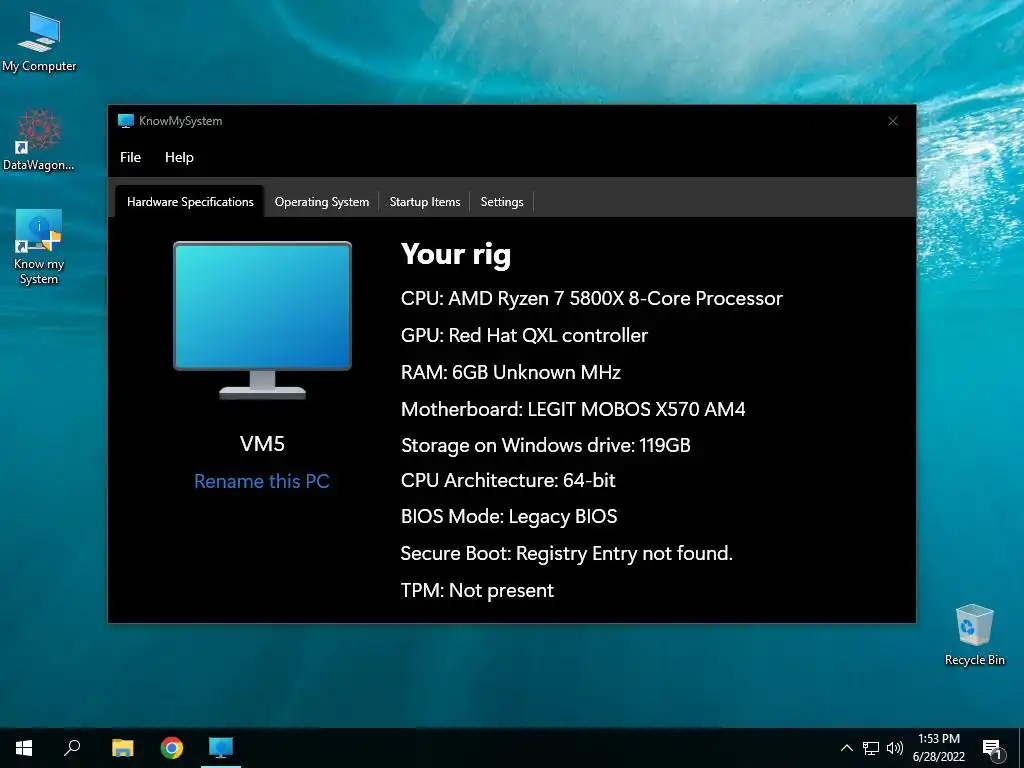Click Storage on Windows drive: 119GB
The height and width of the screenshot is (768, 1024).
tap(546, 445)
